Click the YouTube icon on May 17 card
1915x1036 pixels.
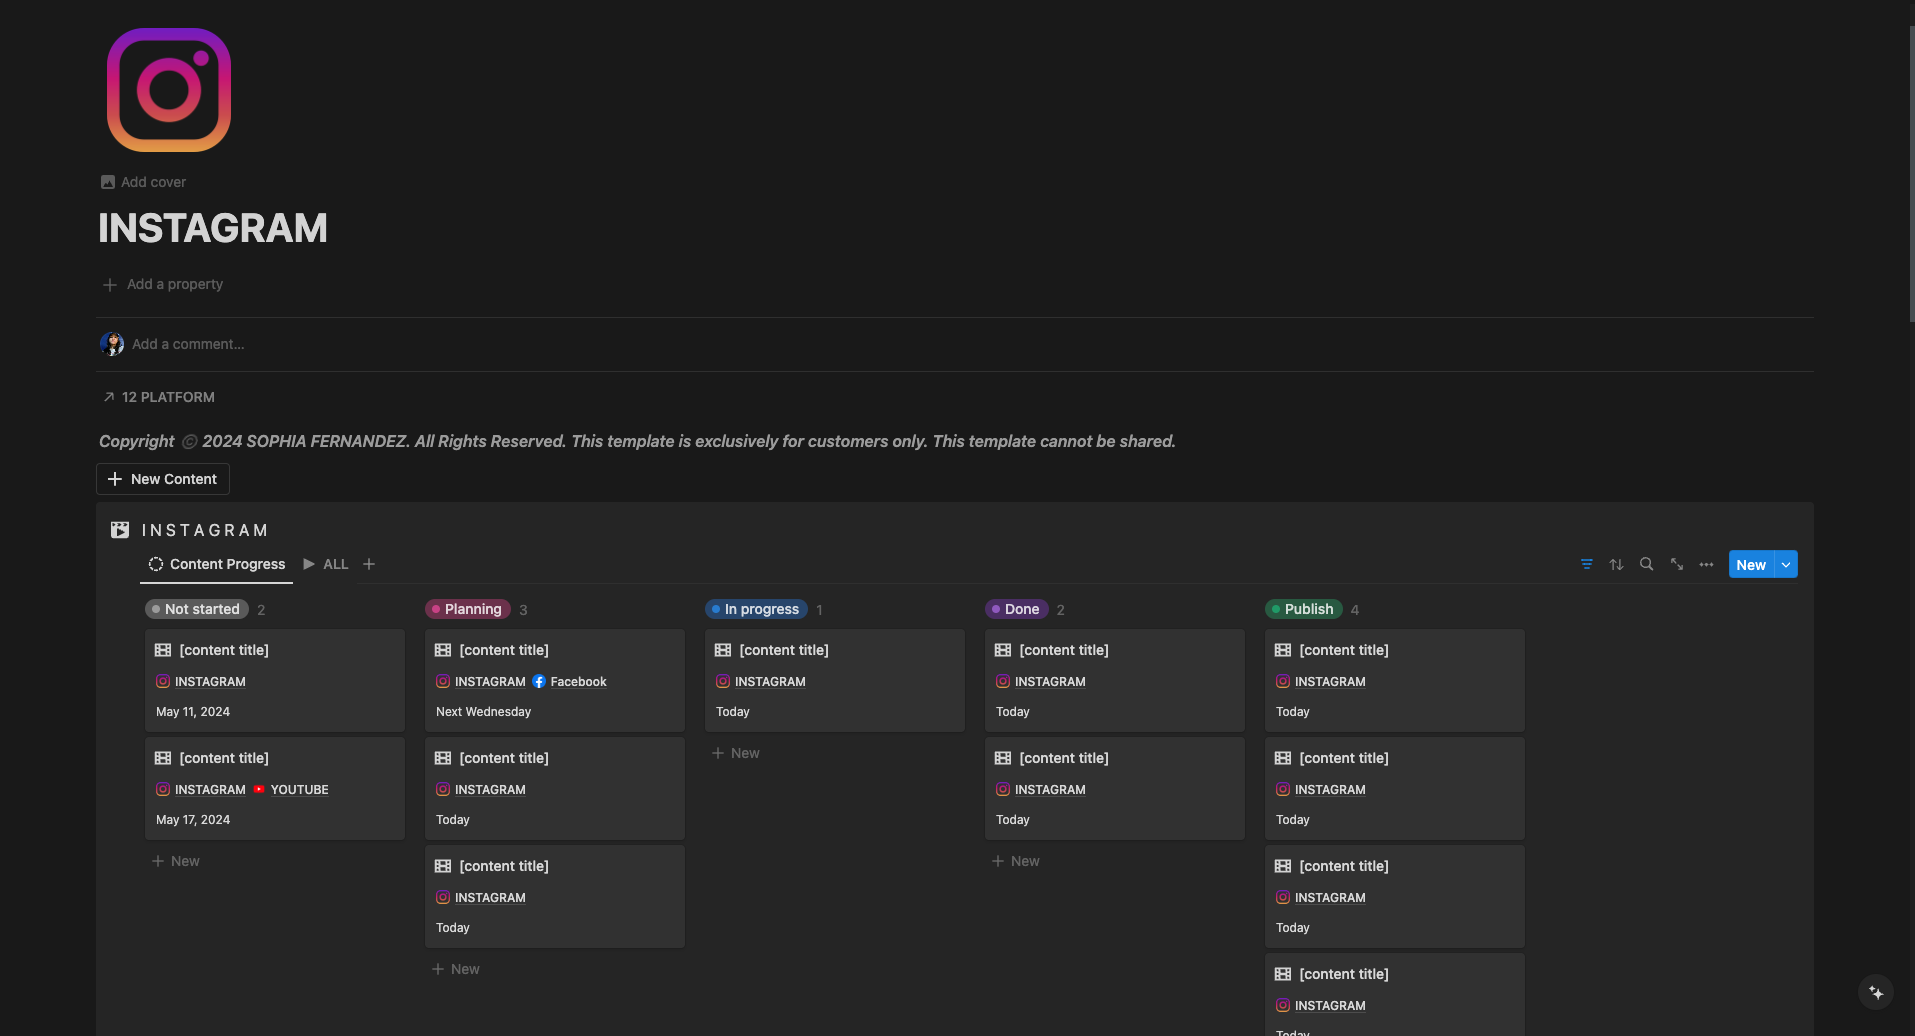tap(259, 790)
